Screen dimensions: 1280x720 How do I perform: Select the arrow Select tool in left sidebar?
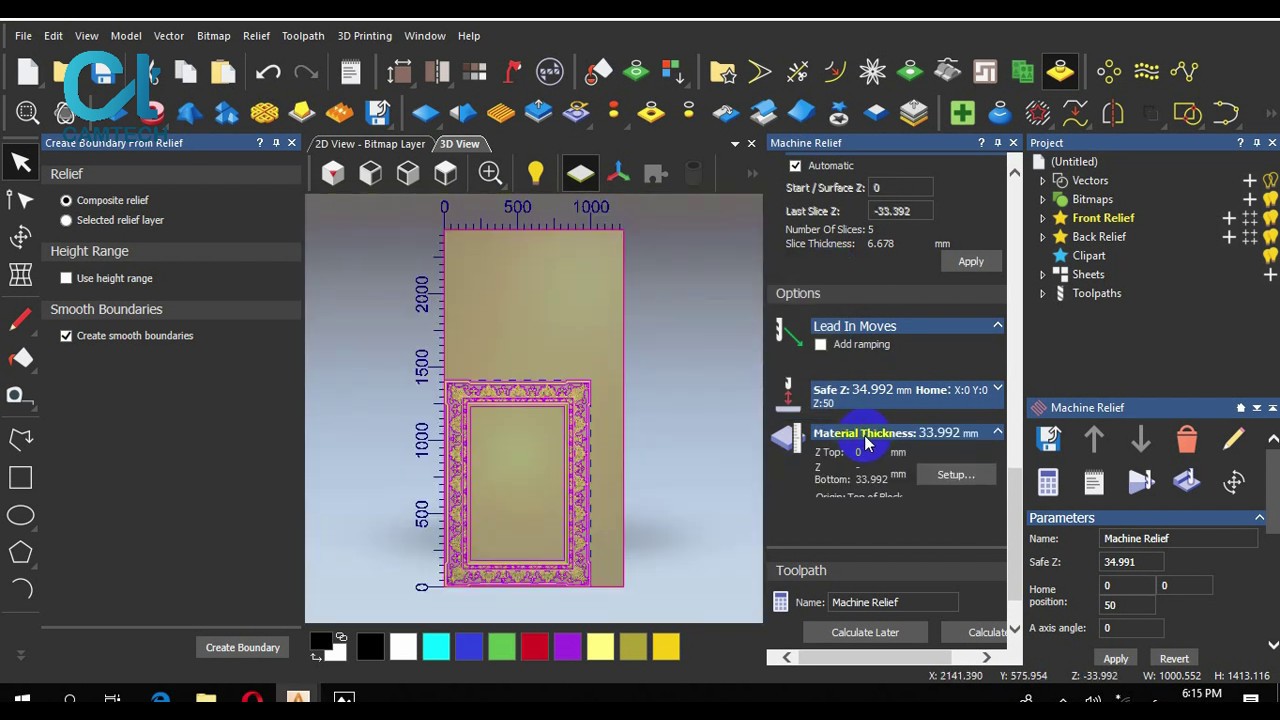pyautogui.click(x=21, y=162)
